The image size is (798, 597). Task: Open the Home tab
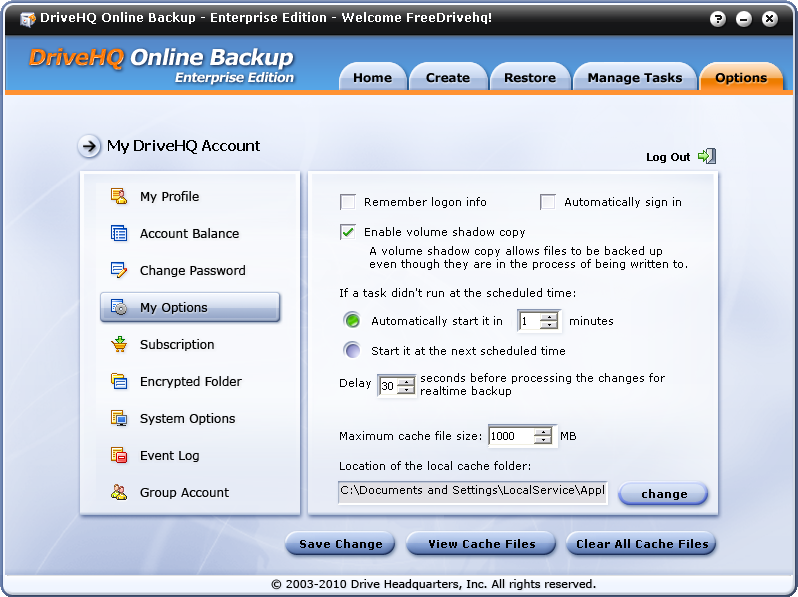click(x=373, y=77)
